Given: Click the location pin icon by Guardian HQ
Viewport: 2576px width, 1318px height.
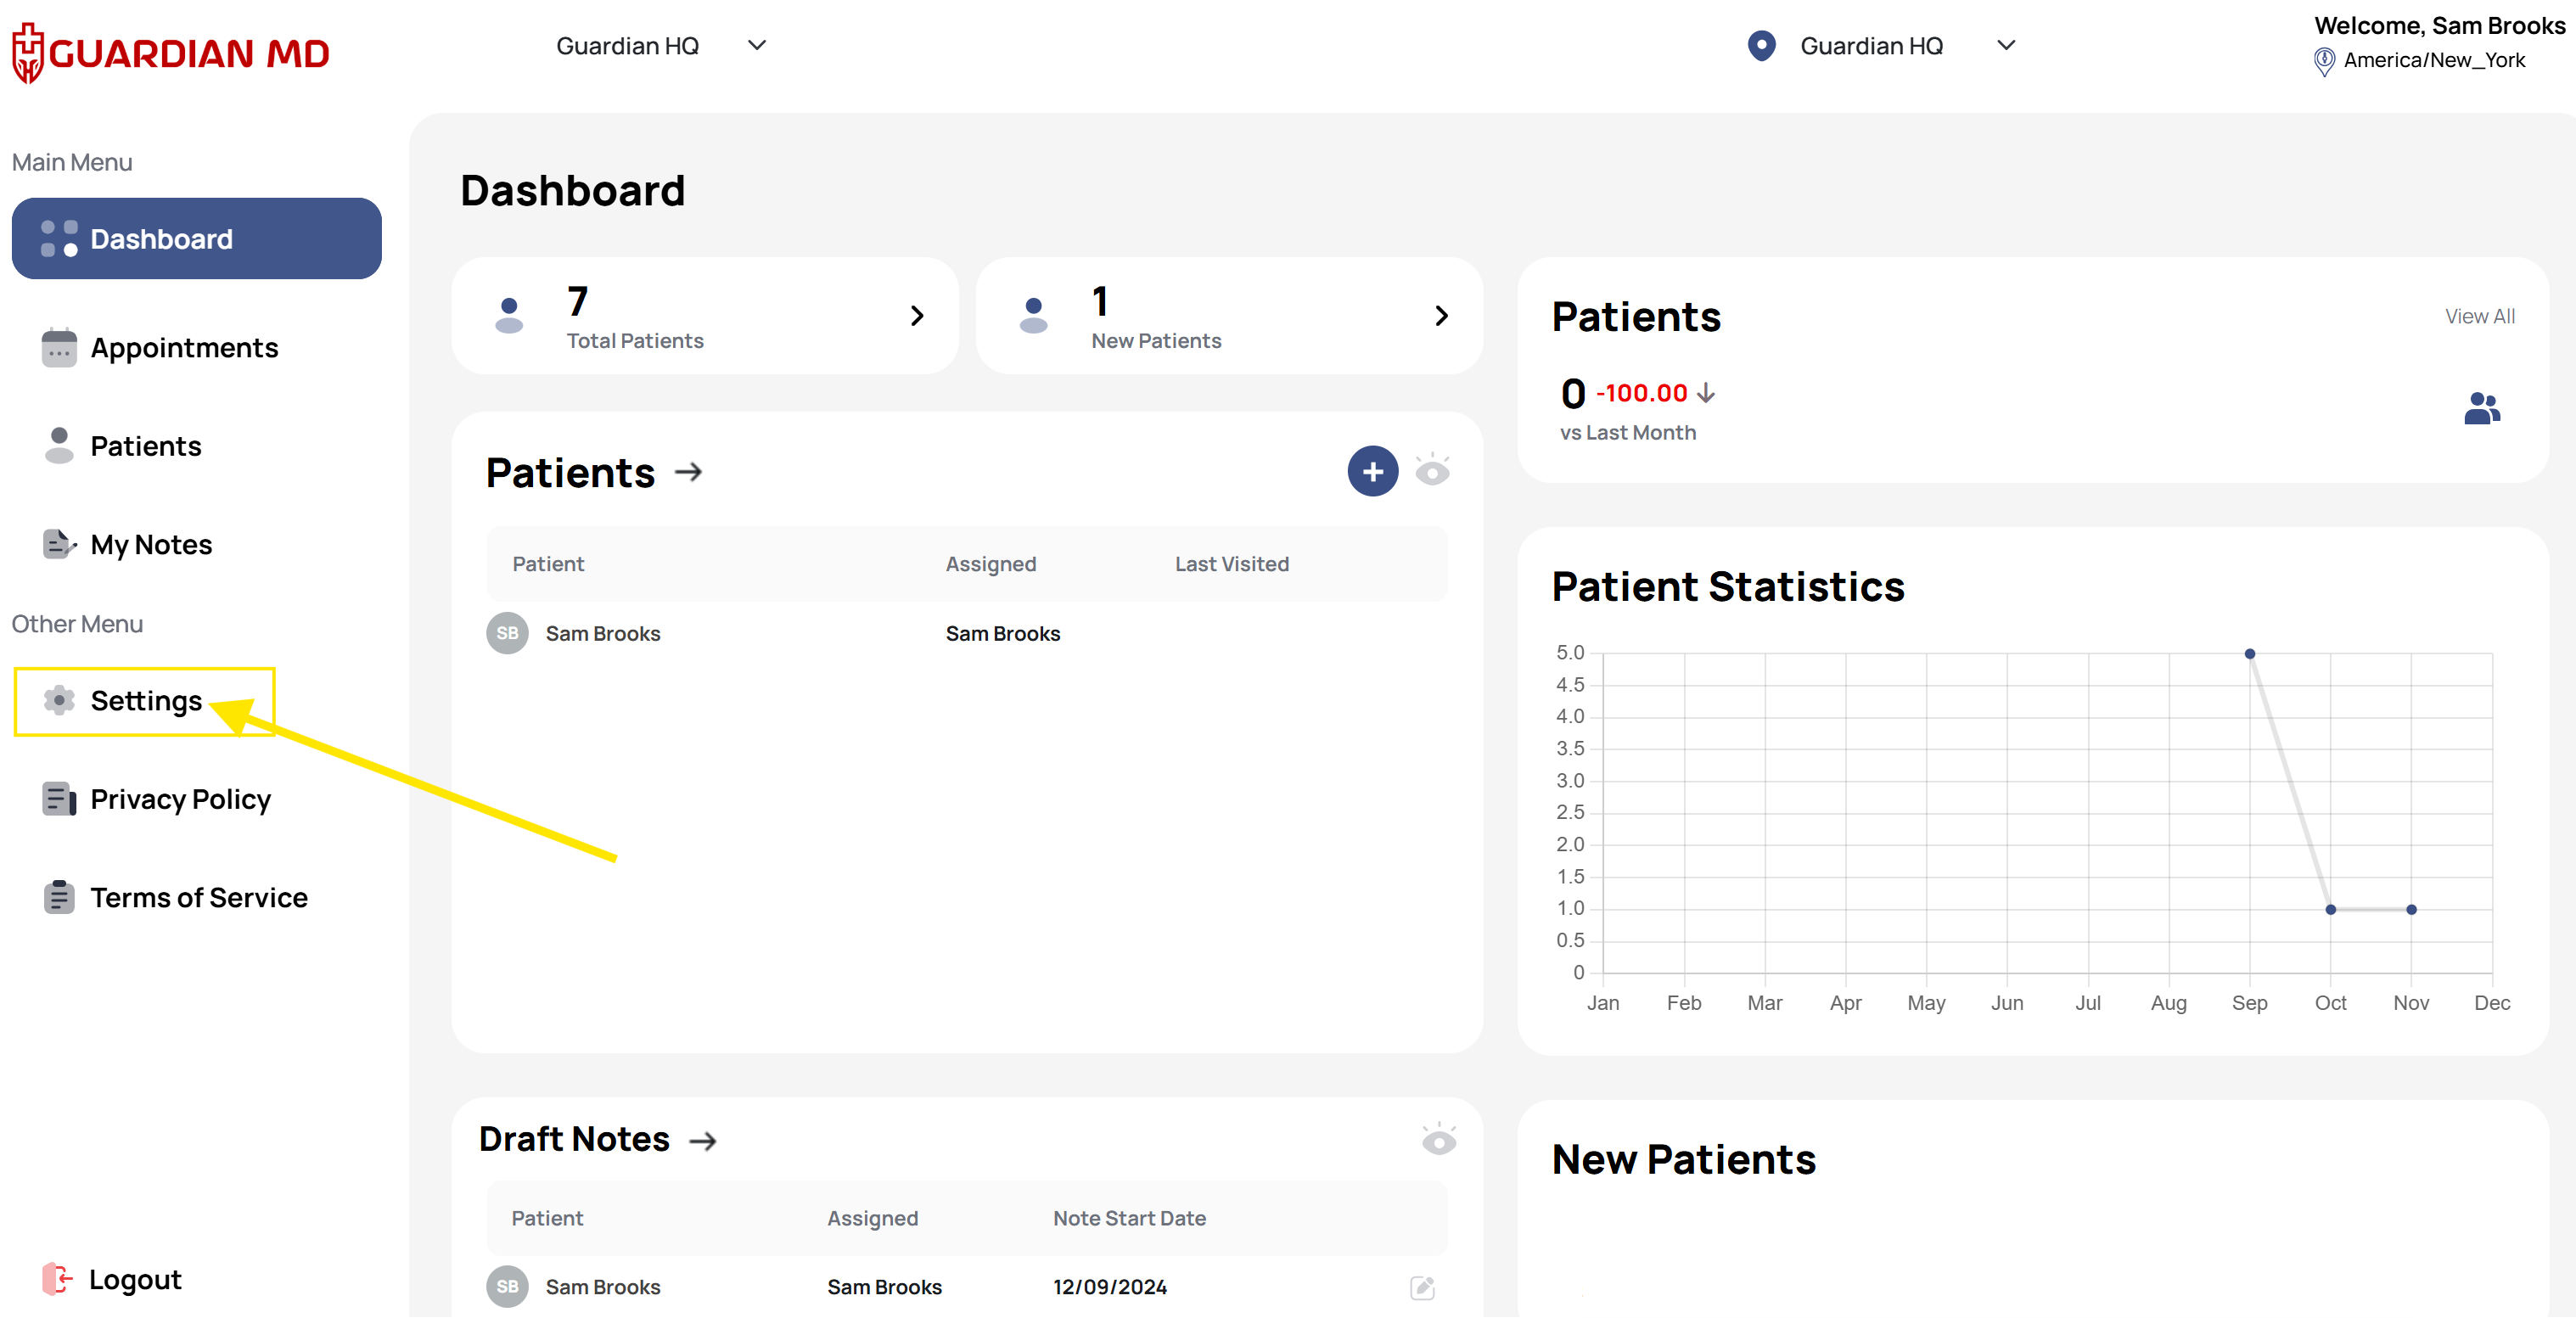Looking at the screenshot, I should [1761, 46].
